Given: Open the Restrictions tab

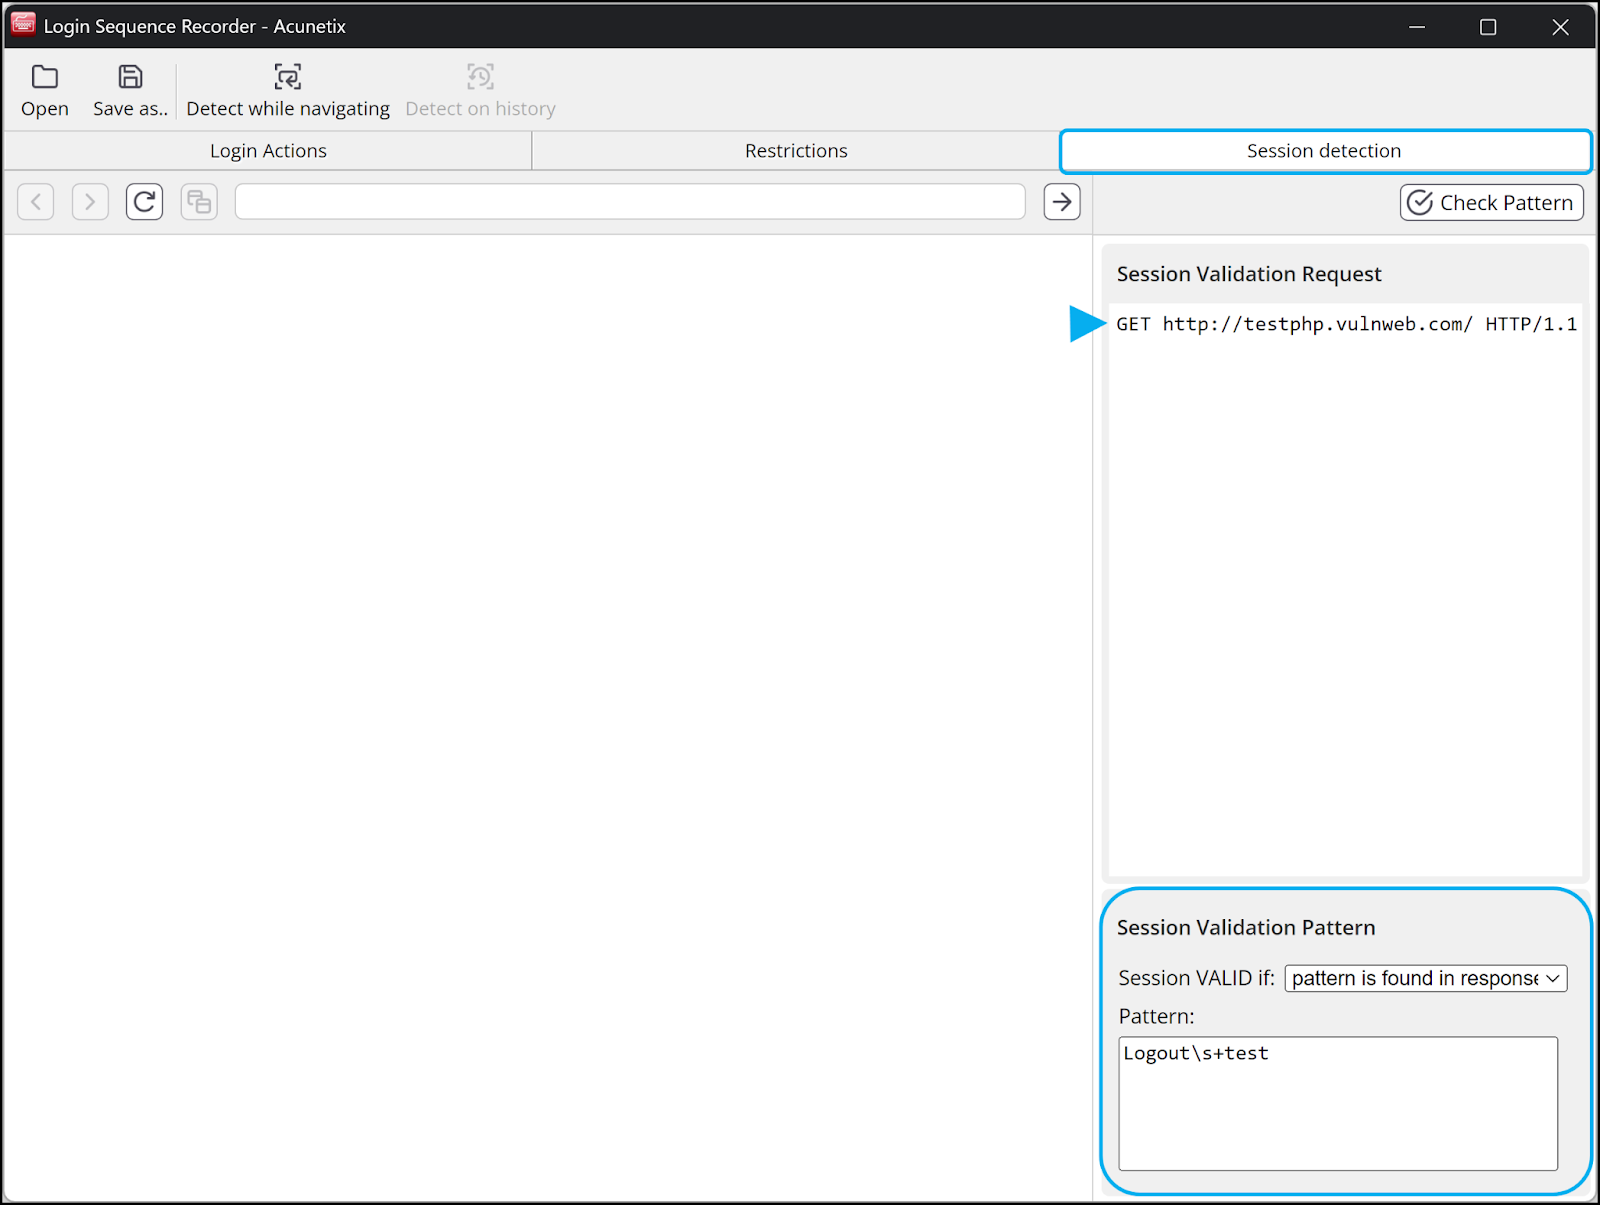Looking at the screenshot, I should (x=796, y=151).
